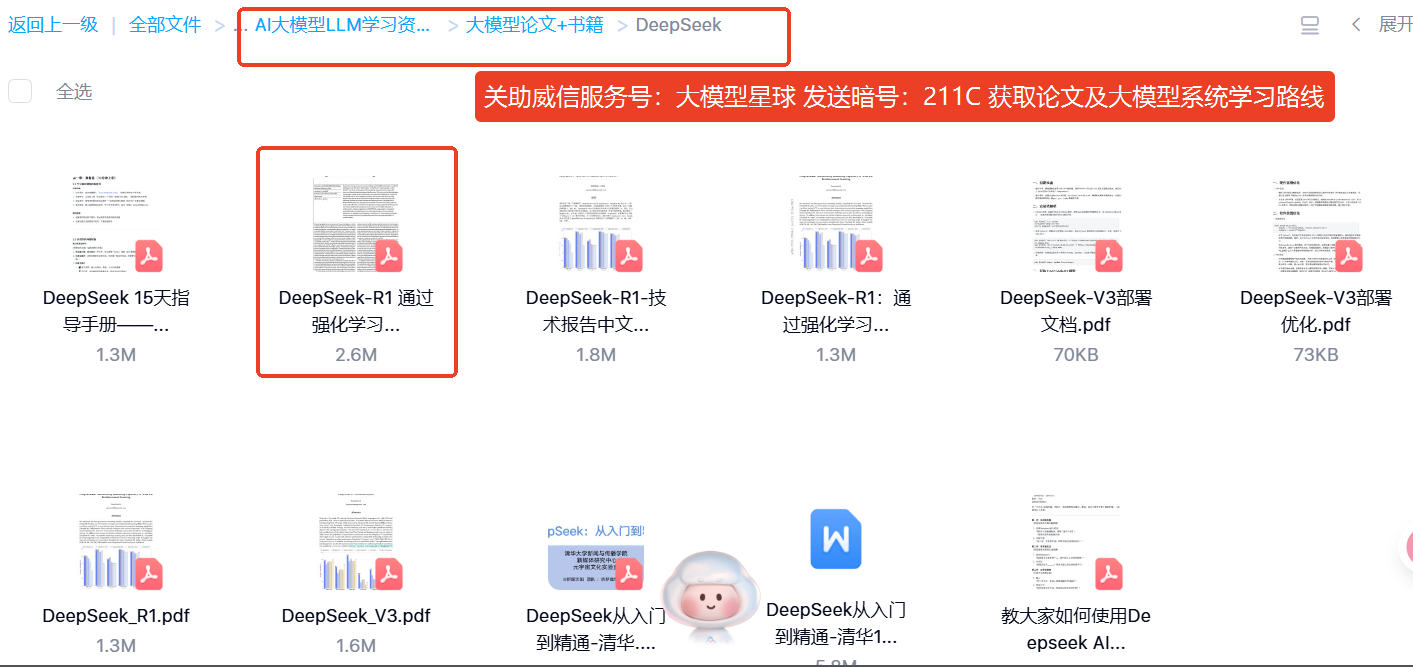
Task: Select file name DeepSeek-R1 通过强化学习... (2.6M)
Action: coord(356,311)
